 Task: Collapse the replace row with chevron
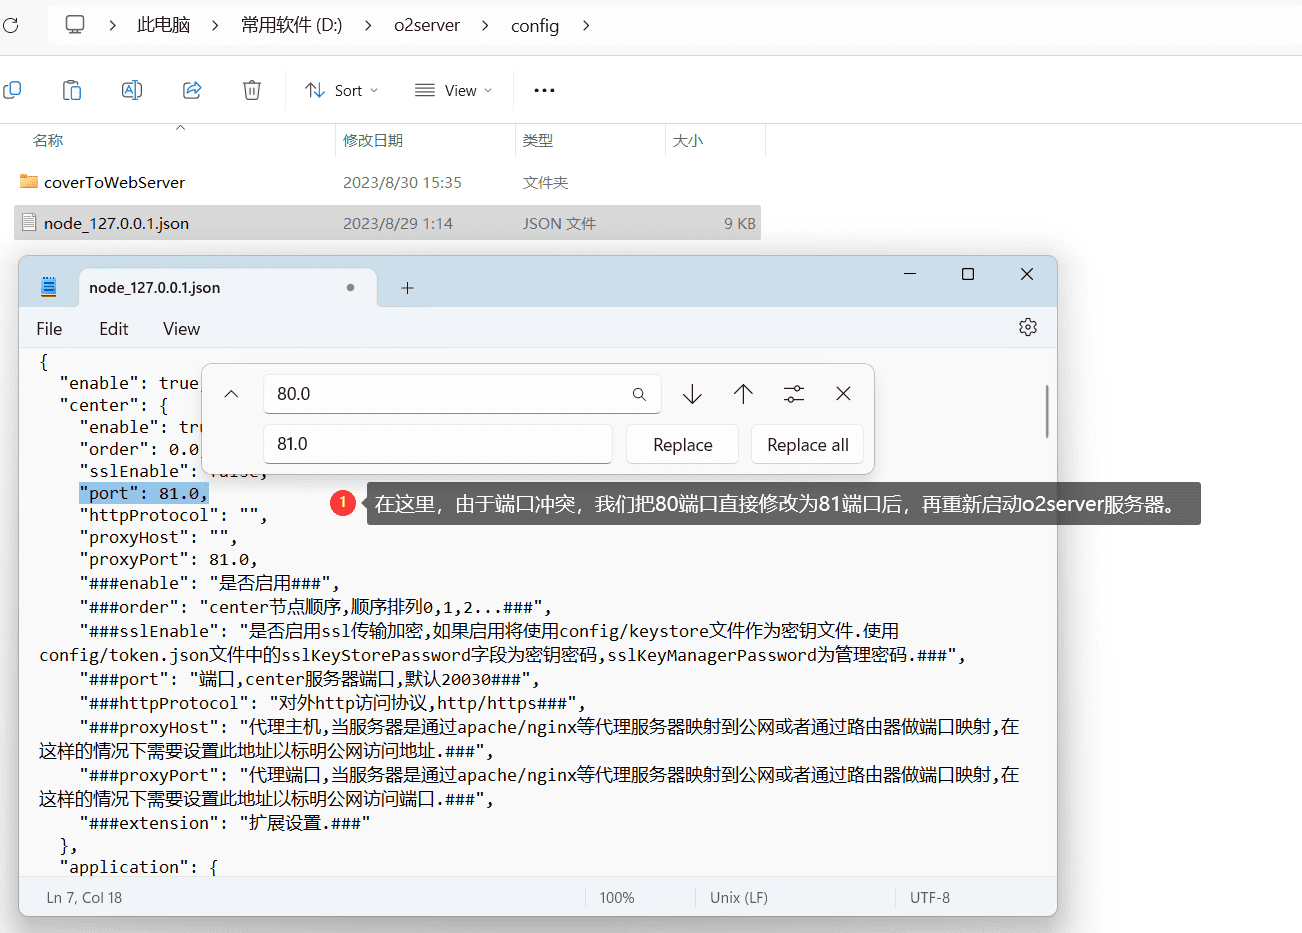pos(231,394)
